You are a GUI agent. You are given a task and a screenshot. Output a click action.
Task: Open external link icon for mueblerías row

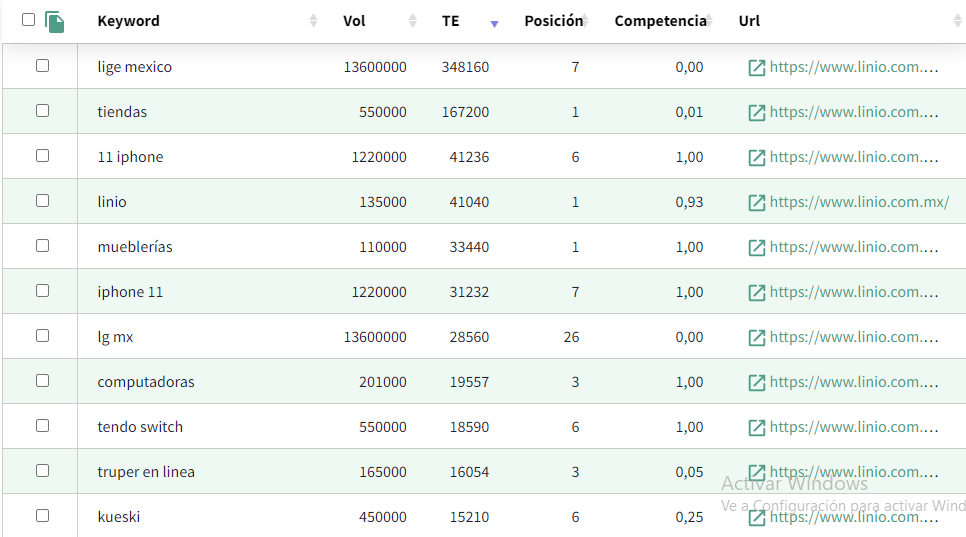[757, 247]
